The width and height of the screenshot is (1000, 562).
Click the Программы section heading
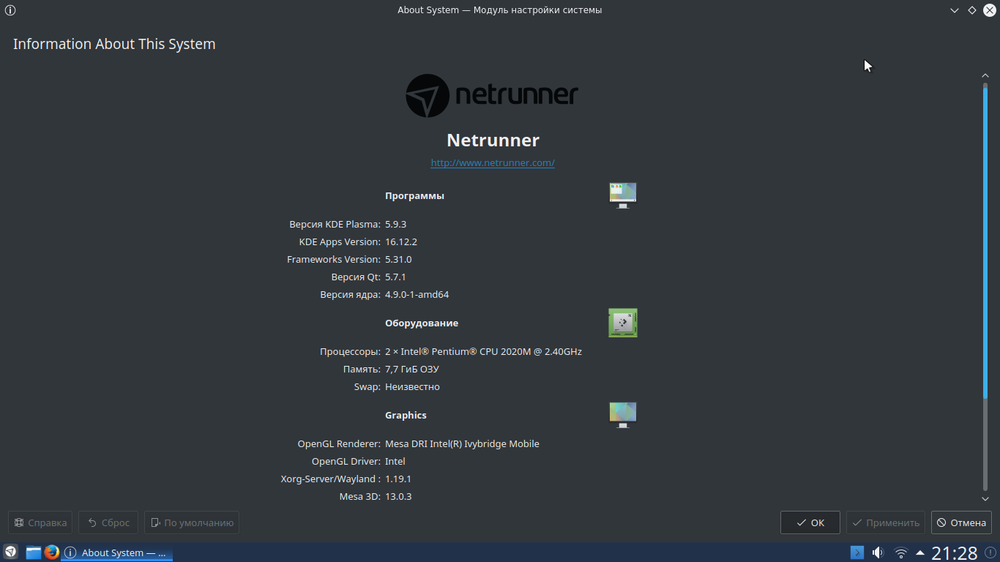[414, 196]
